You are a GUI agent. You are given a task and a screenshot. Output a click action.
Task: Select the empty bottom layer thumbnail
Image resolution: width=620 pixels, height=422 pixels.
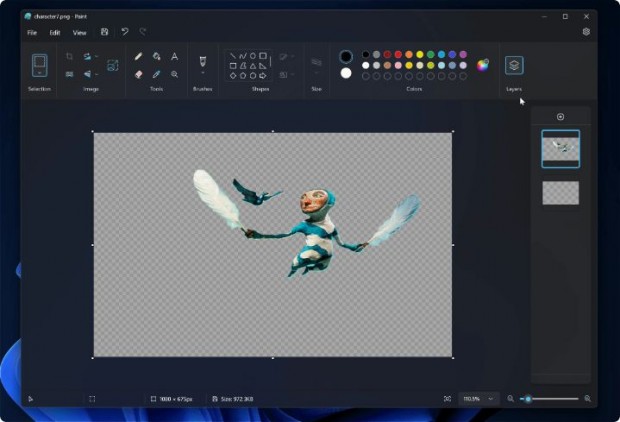560,193
